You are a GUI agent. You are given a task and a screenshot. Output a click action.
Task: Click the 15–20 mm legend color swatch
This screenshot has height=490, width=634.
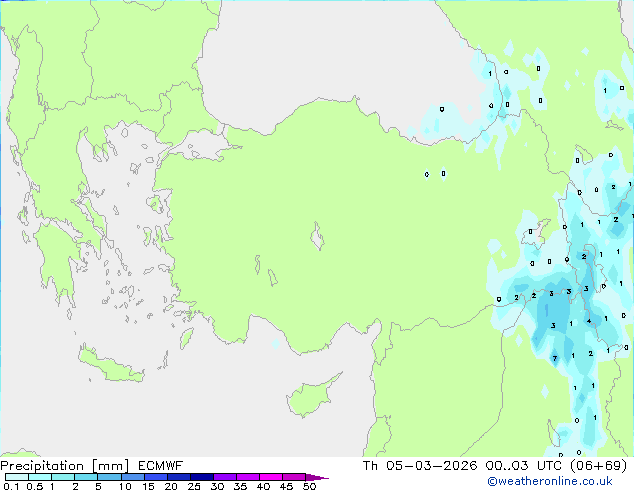[x=155, y=477]
